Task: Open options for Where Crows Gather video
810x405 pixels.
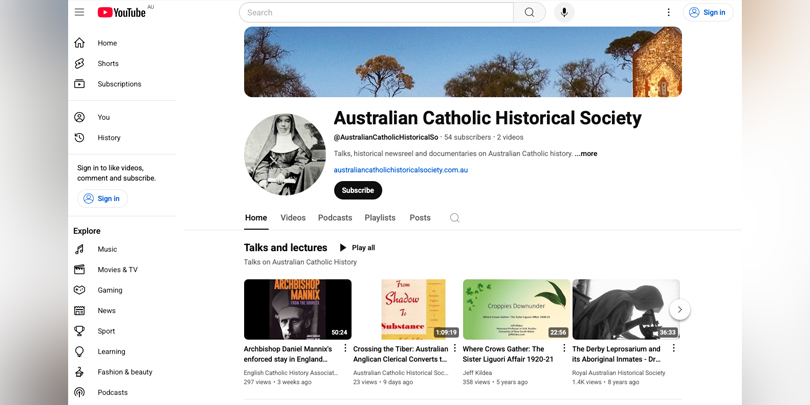Action: 564,348
